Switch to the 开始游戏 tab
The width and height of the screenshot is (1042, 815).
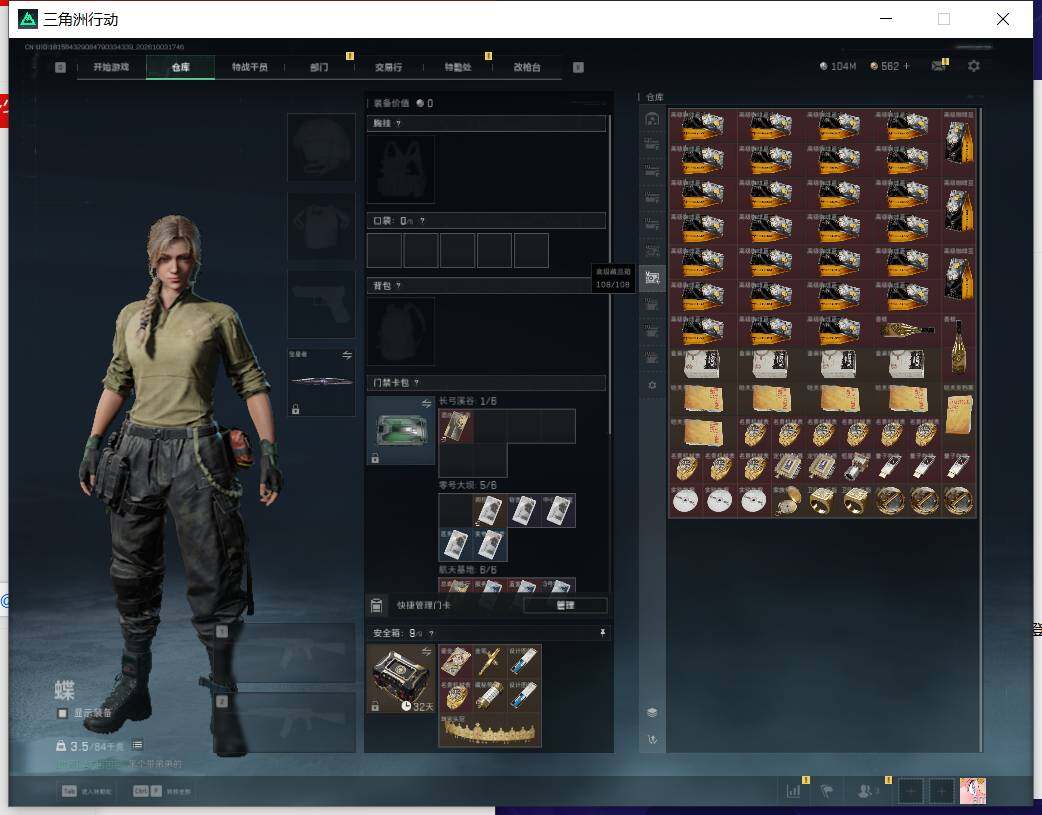pos(111,67)
